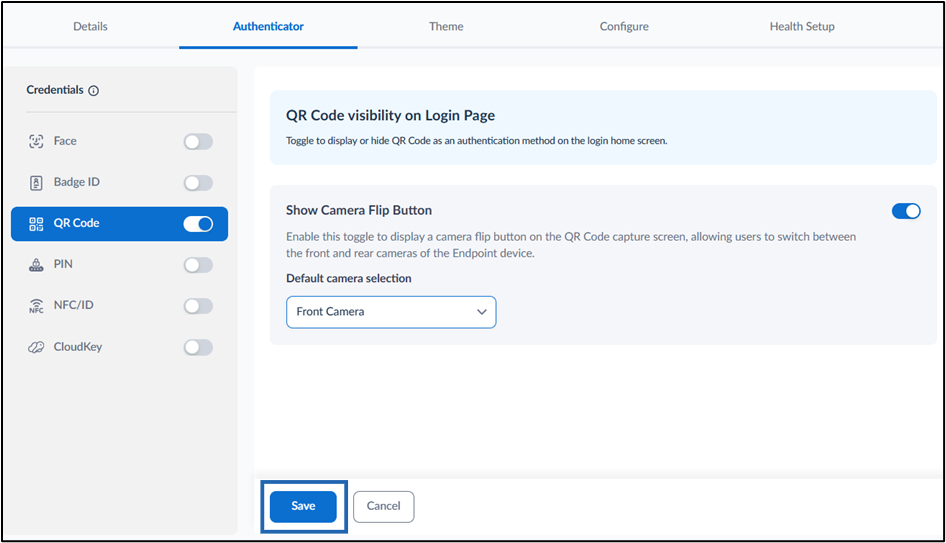Click the NFC/ID wireless icon

tap(36, 306)
